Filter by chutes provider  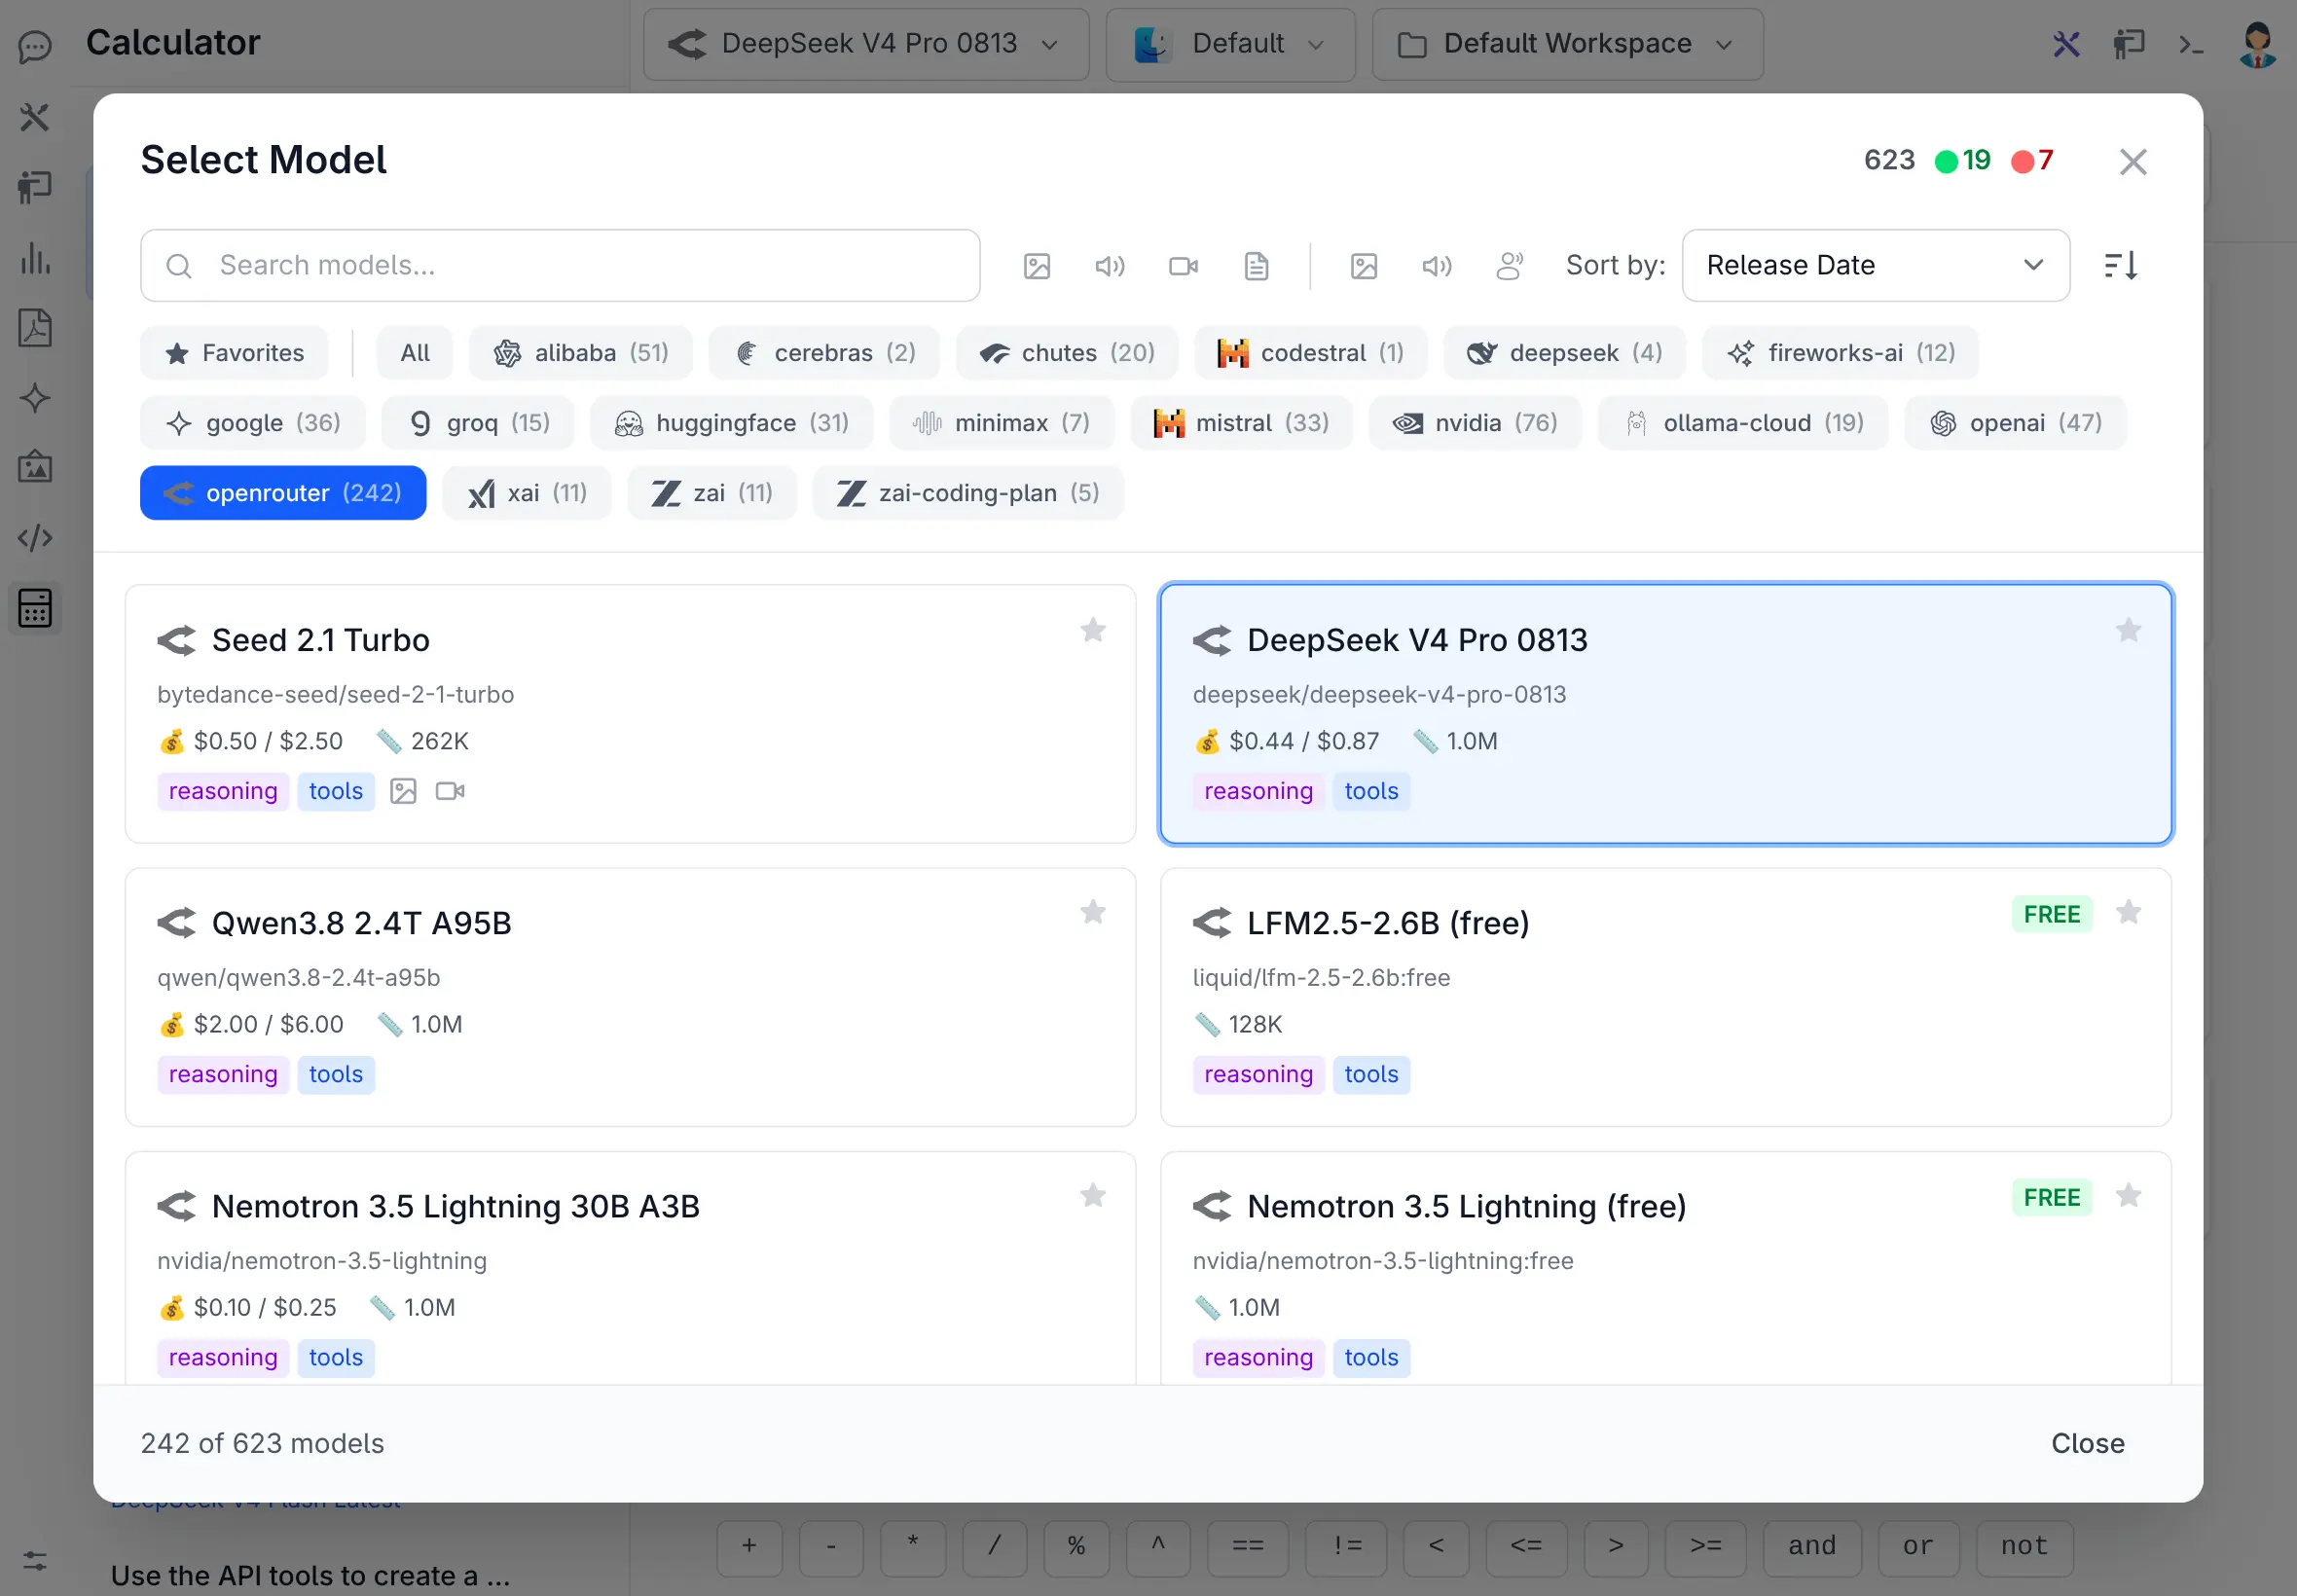tap(1067, 353)
